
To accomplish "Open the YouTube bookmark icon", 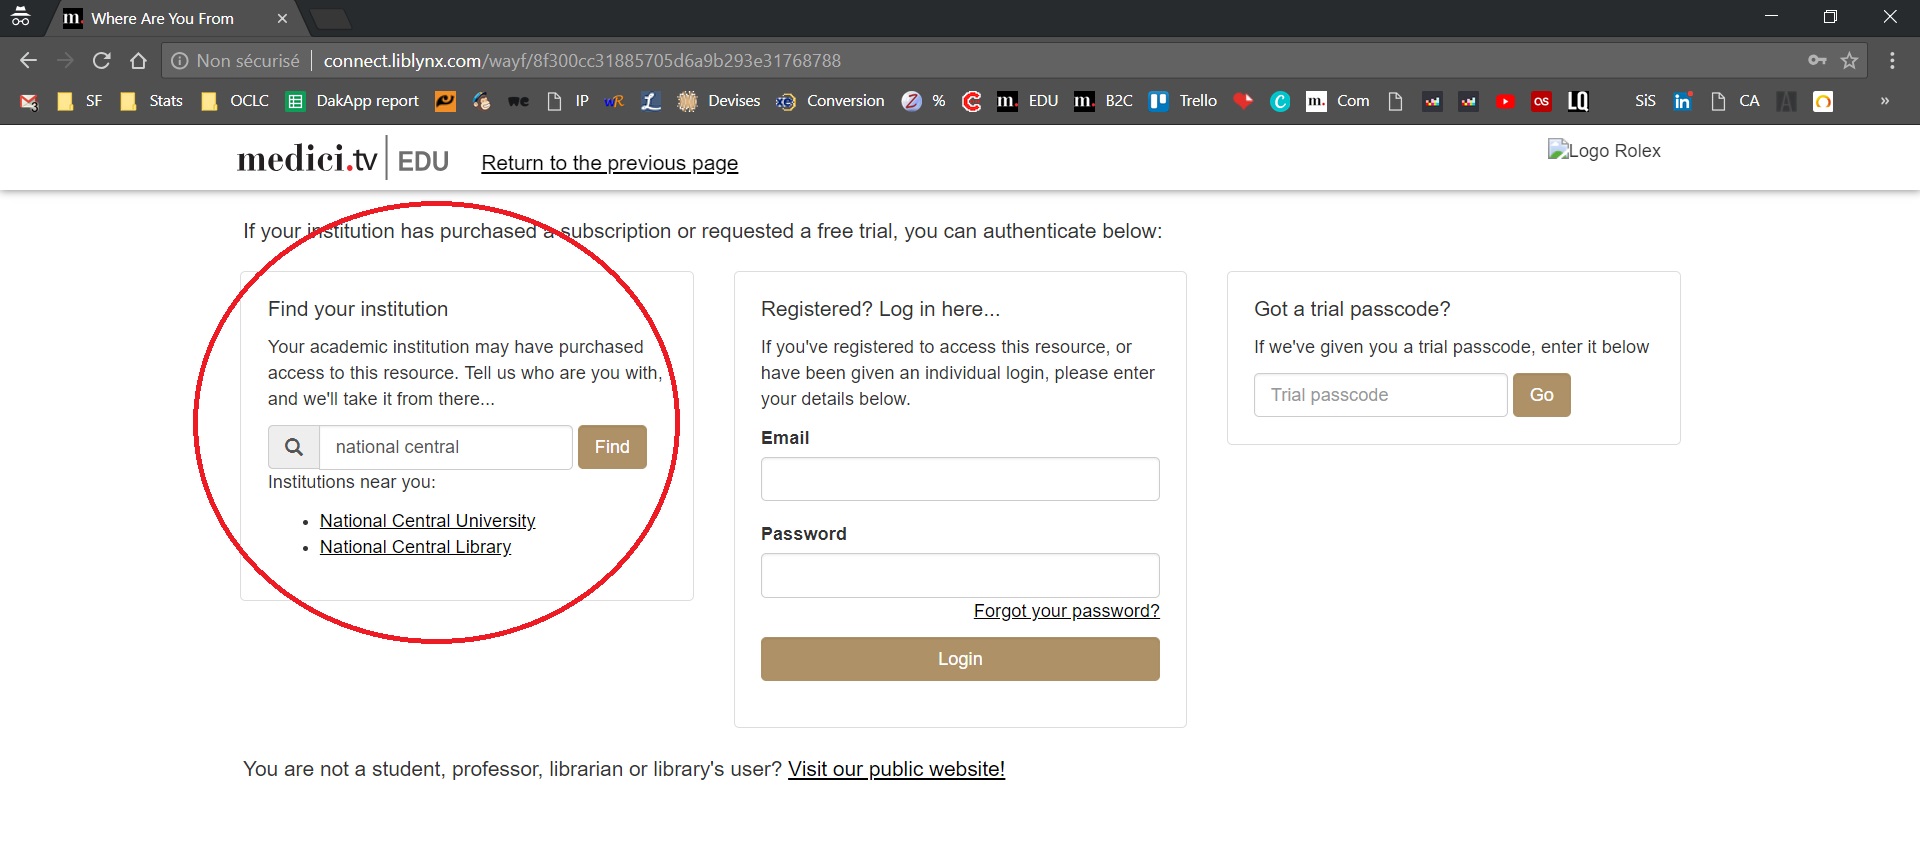I will pyautogui.click(x=1504, y=101).
